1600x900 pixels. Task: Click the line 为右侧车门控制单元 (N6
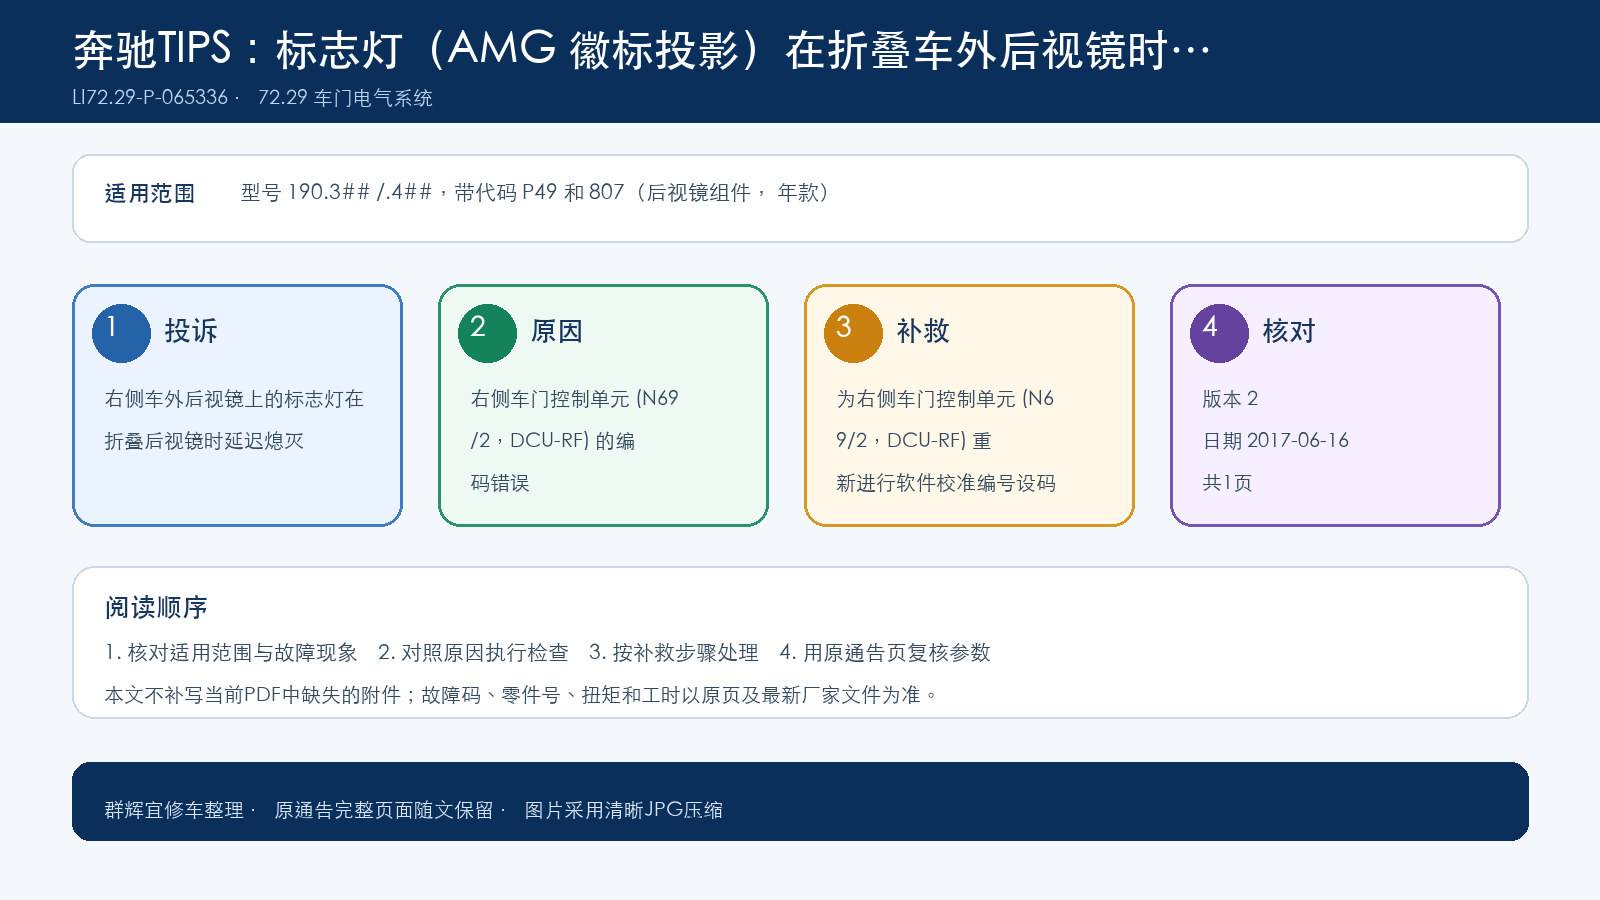coord(945,399)
